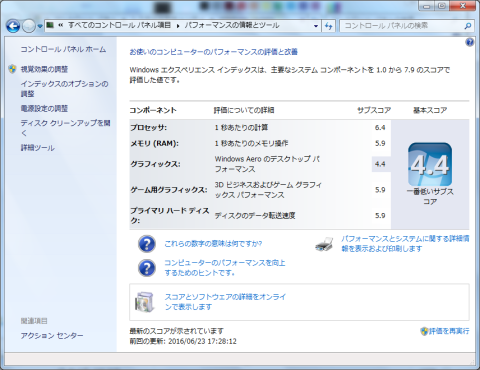Open ディスク クリーンアップを開く link
The width and height of the screenshot is (480, 370).
point(65,128)
